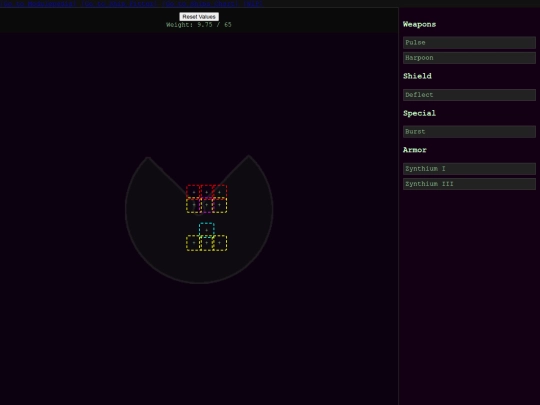Click the Special section heading
Screen dimensions: 540x405
[x=419, y=113]
